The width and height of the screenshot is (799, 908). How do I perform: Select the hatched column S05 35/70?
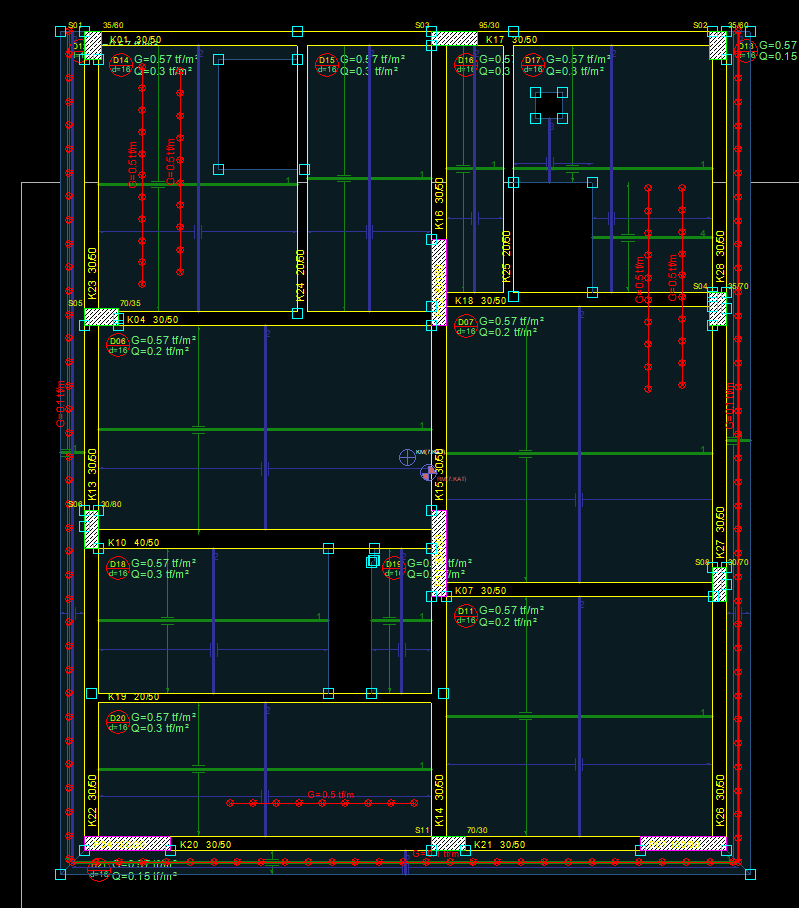pyautogui.click(x=101, y=317)
